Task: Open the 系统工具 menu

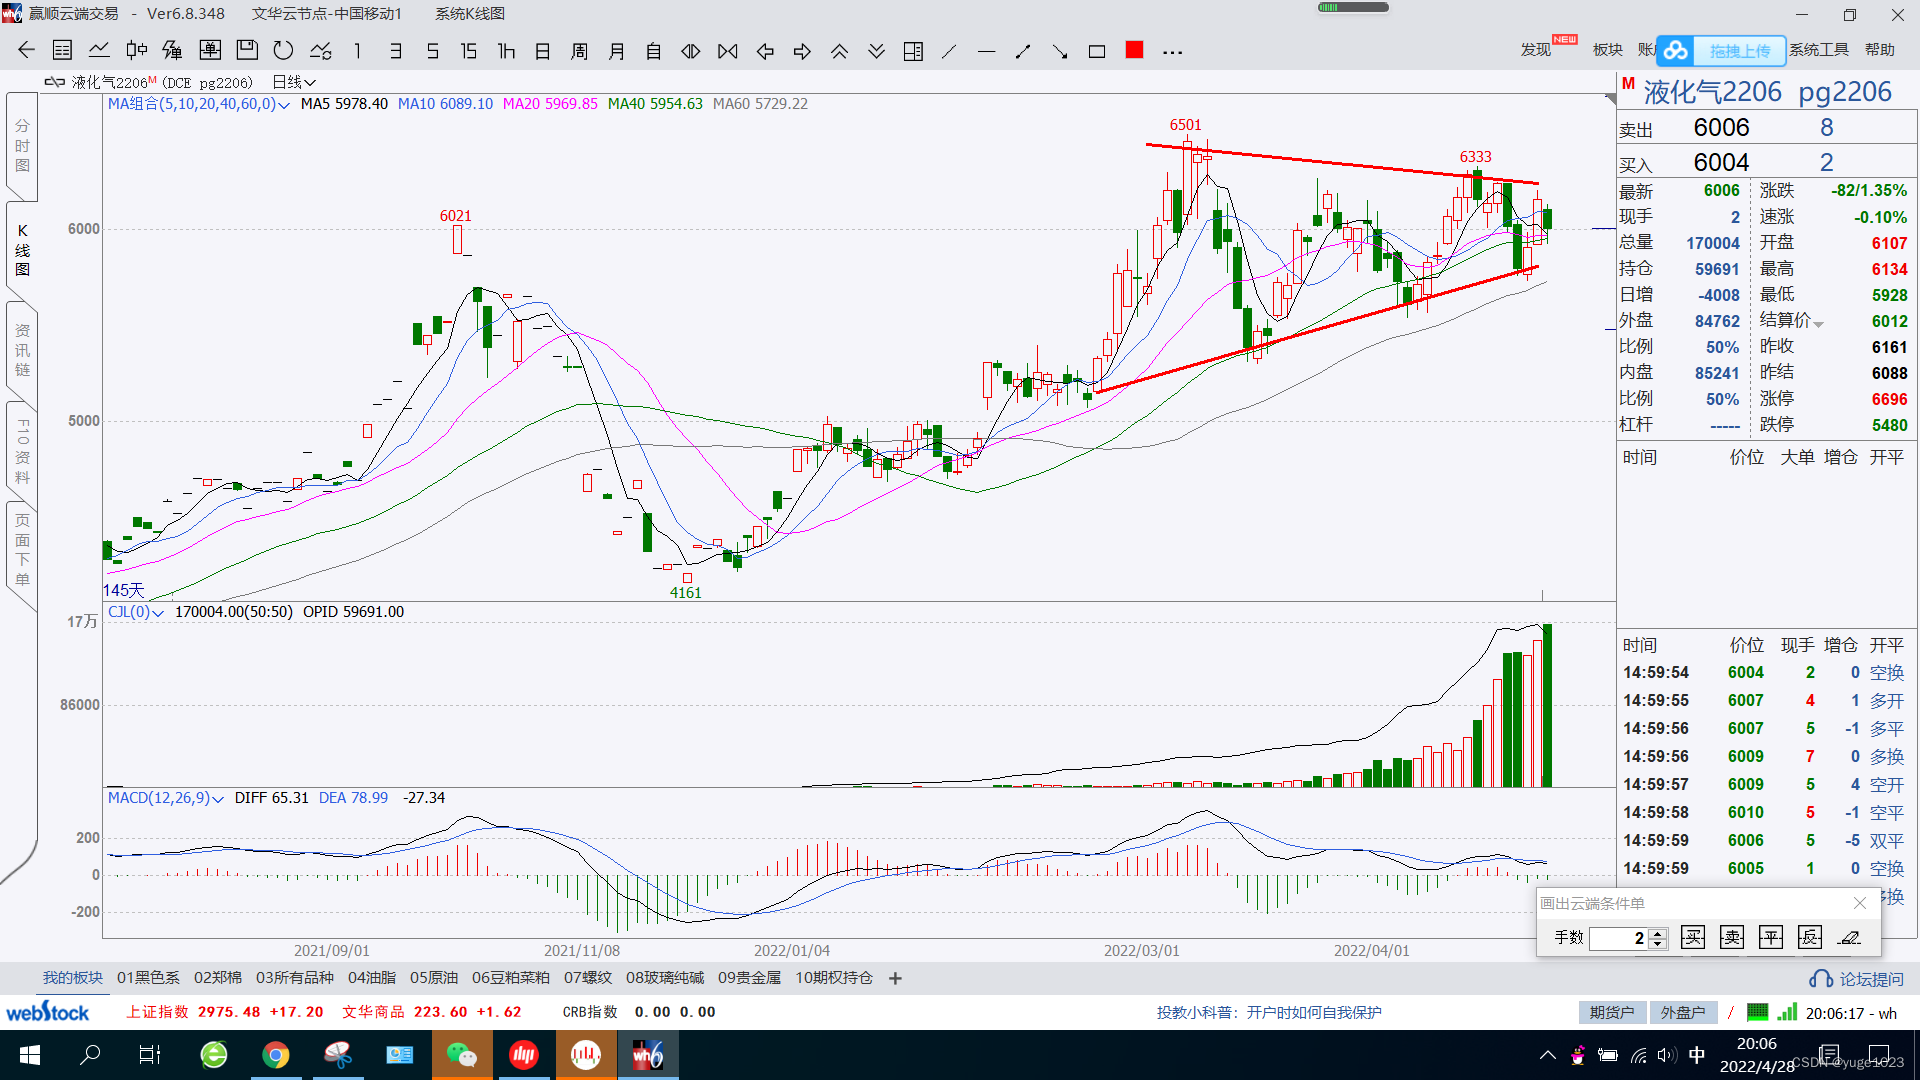Action: click(x=1819, y=50)
